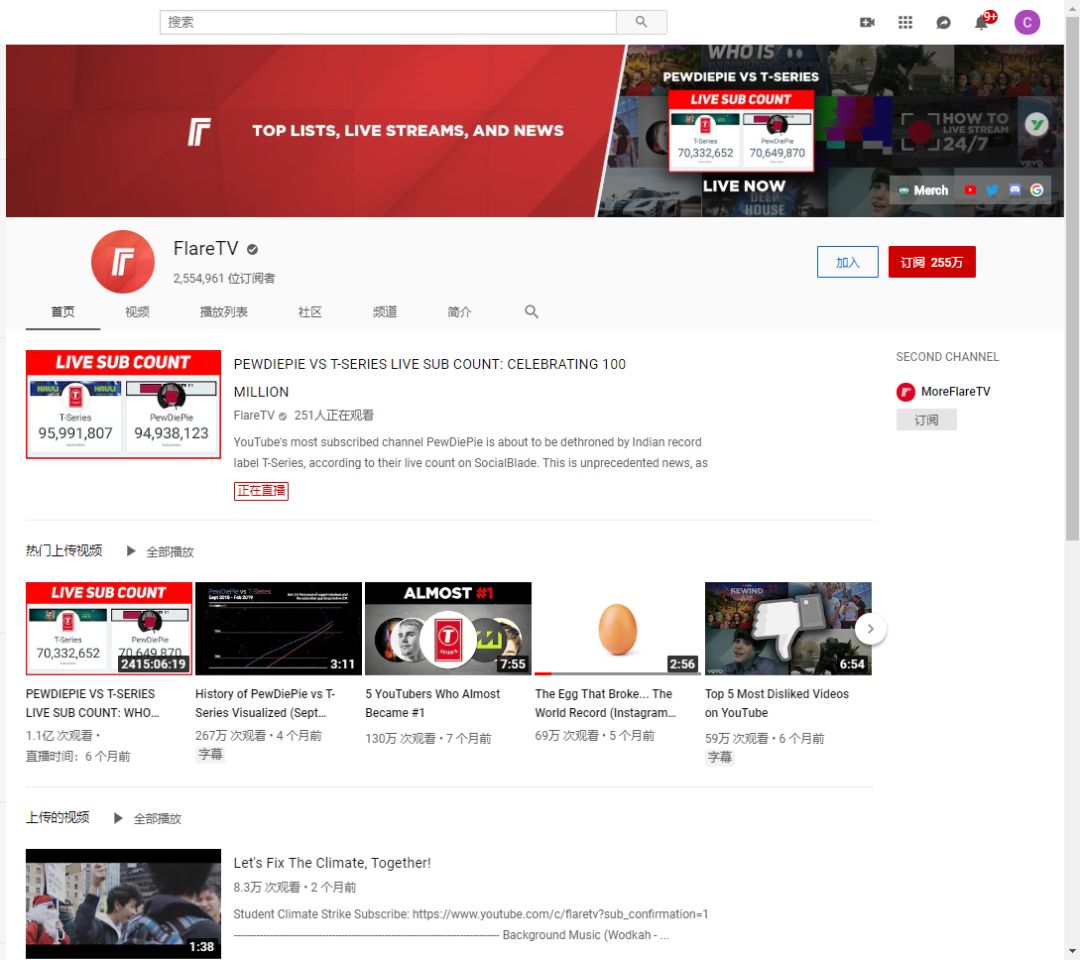Click the FlareTV uploader name under live video
This screenshot has height=960, width=1080.
click(253, 415)
